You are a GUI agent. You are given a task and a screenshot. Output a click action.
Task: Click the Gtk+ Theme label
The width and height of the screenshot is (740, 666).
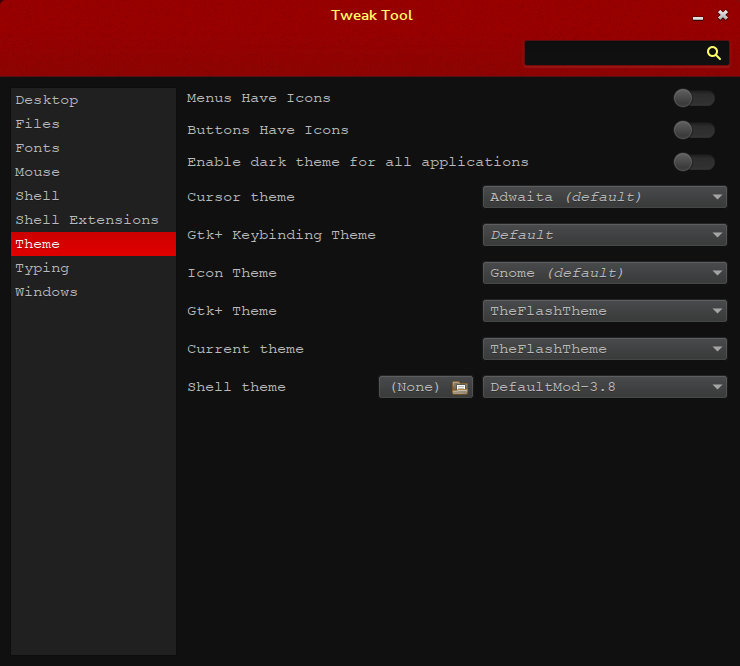coord(232,311)
